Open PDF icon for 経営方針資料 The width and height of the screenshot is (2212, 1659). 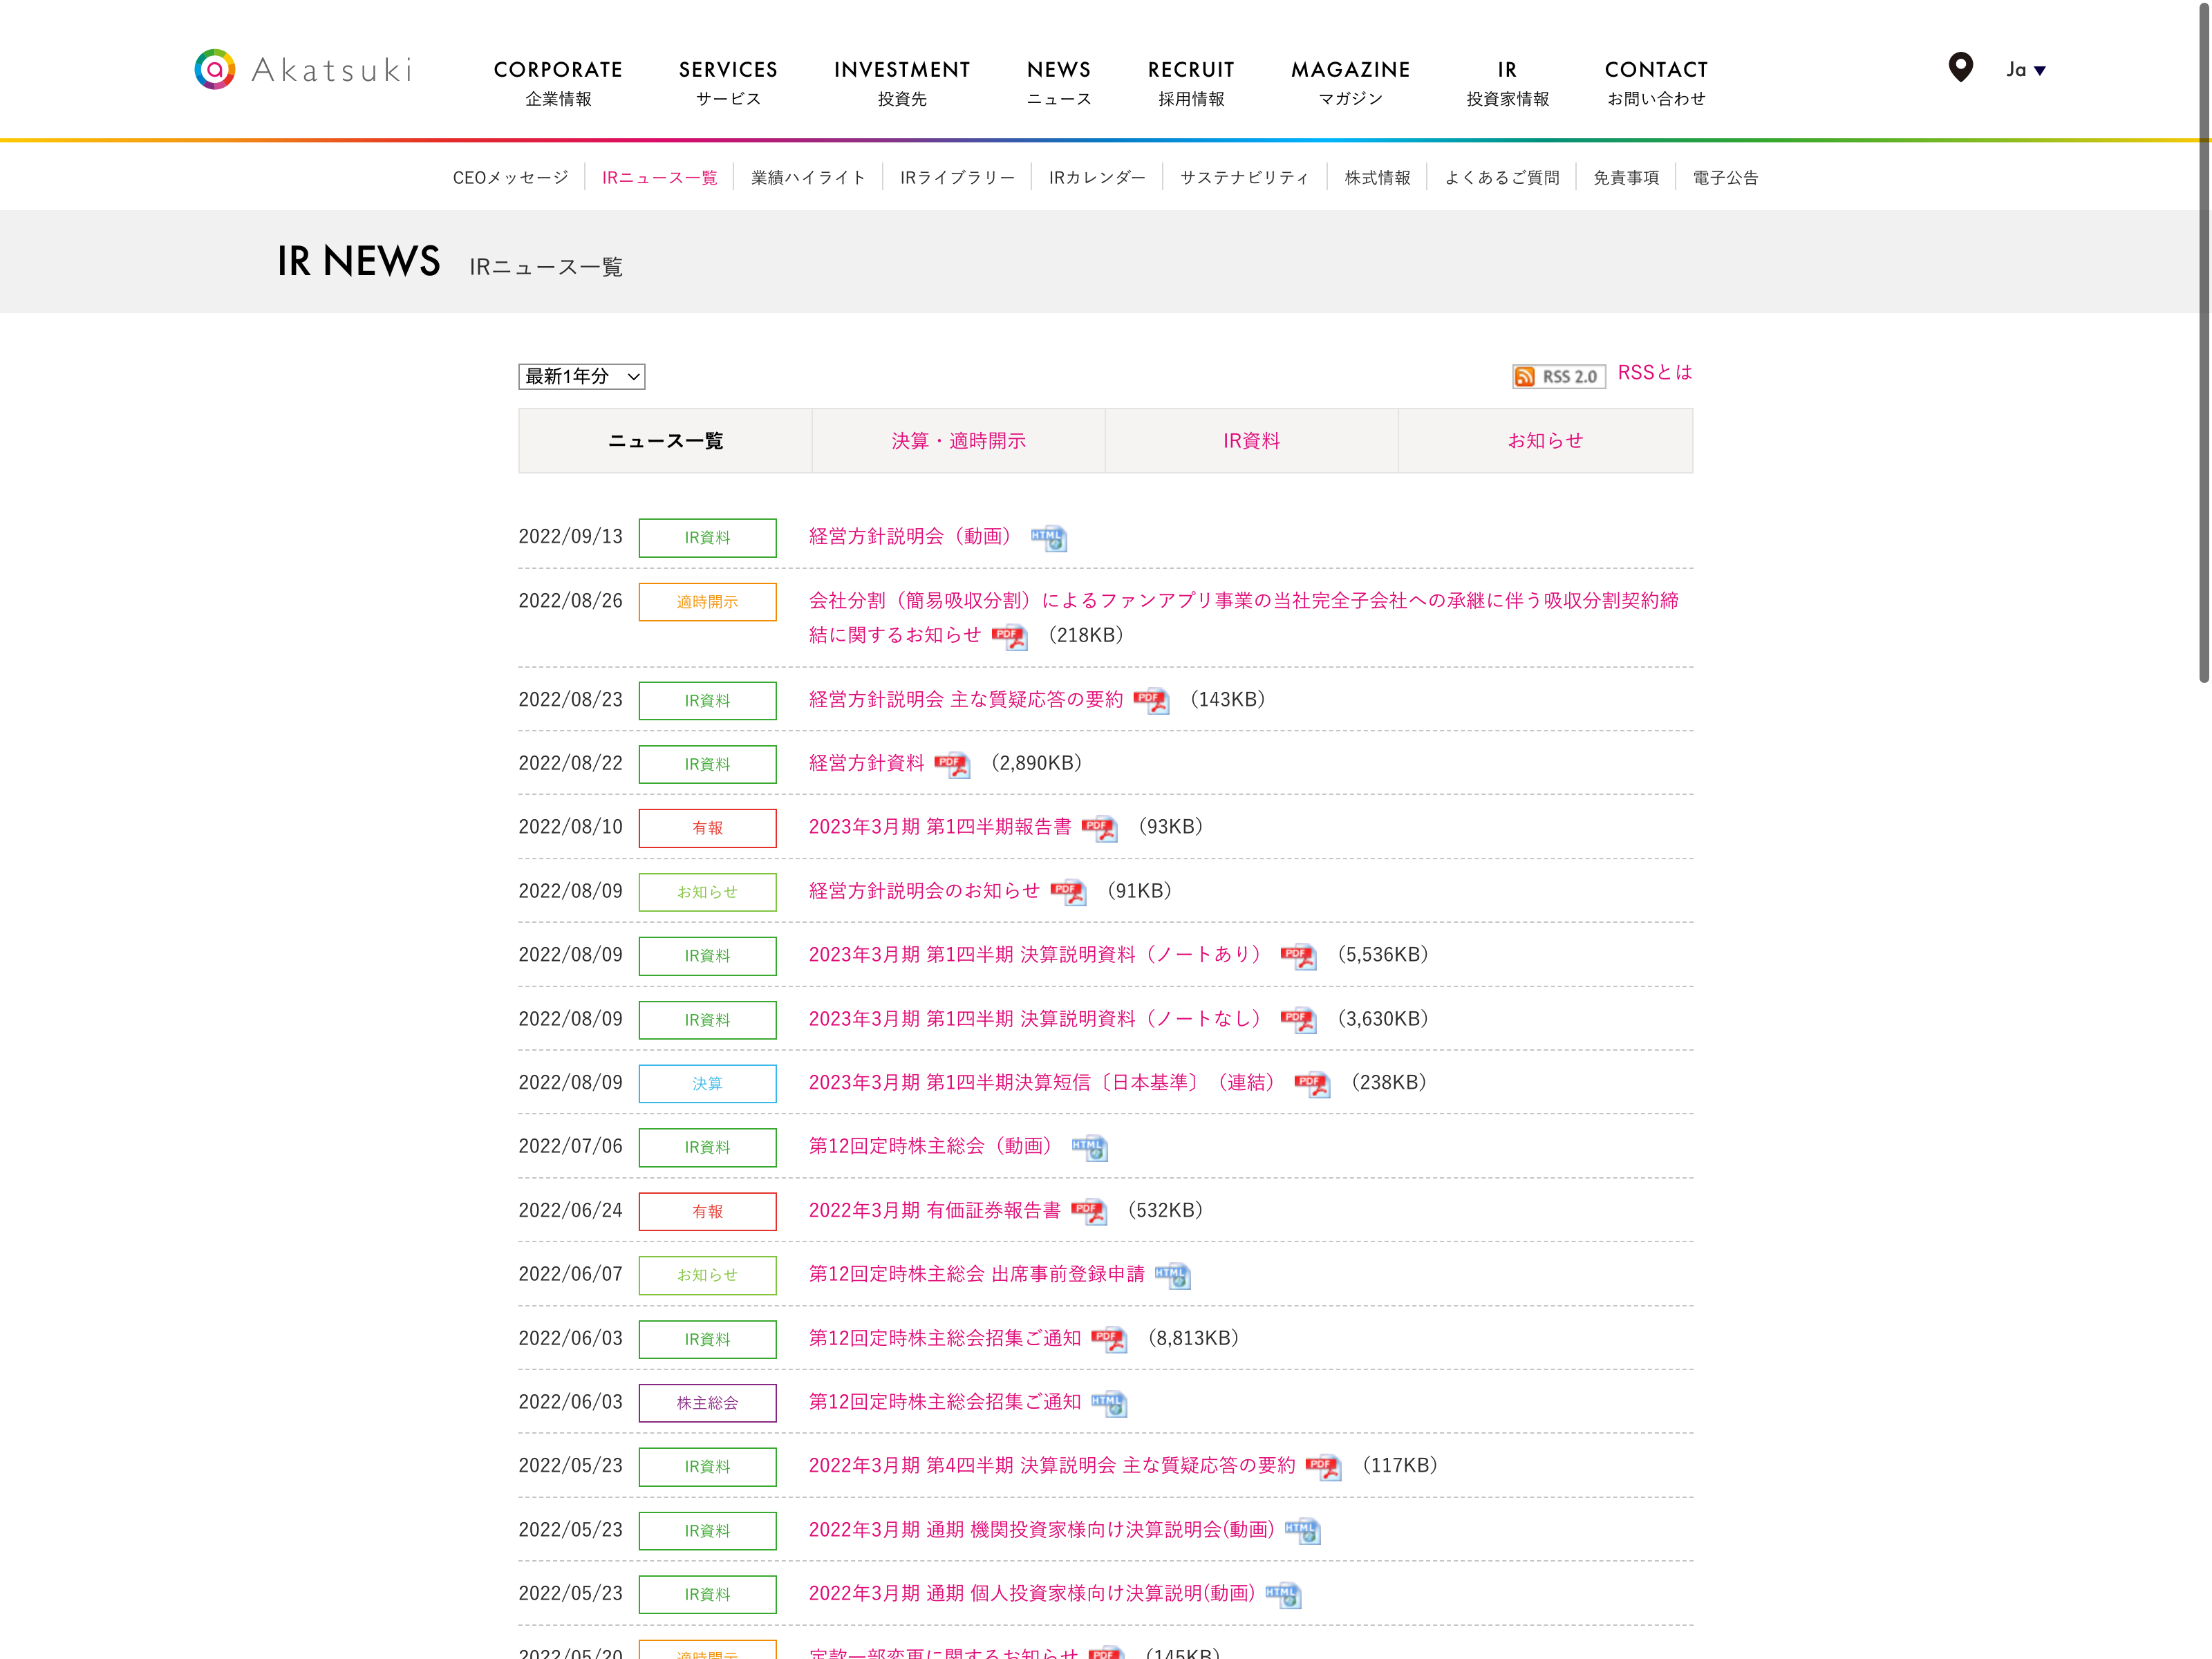(x=951, y=765)
